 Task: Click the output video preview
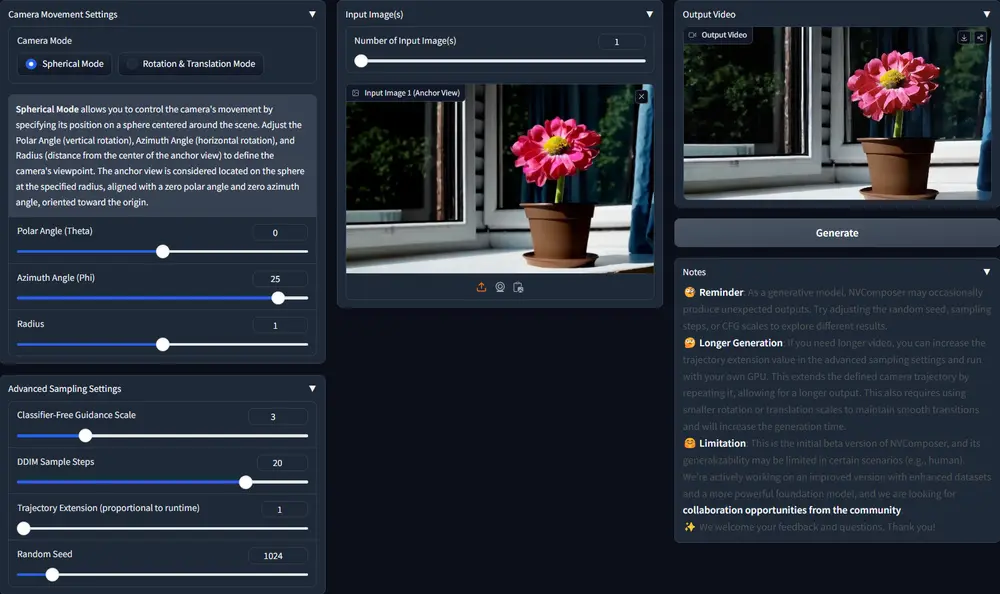837,114
